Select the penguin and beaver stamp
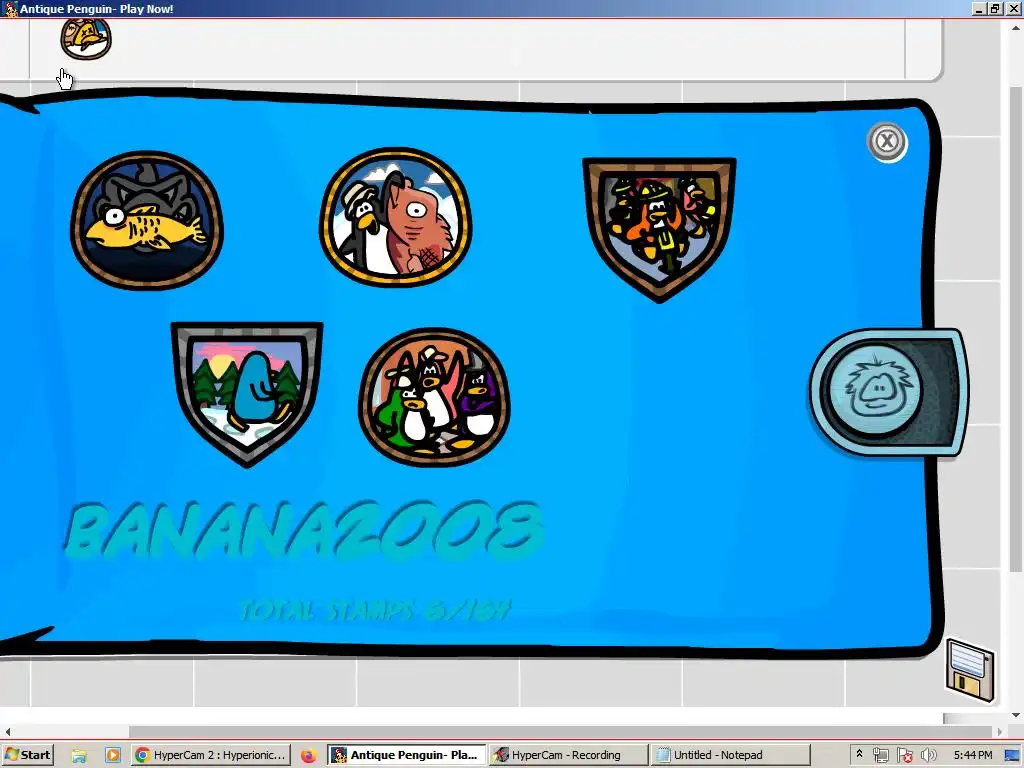The image size is (1024, 768). (396, 217)
